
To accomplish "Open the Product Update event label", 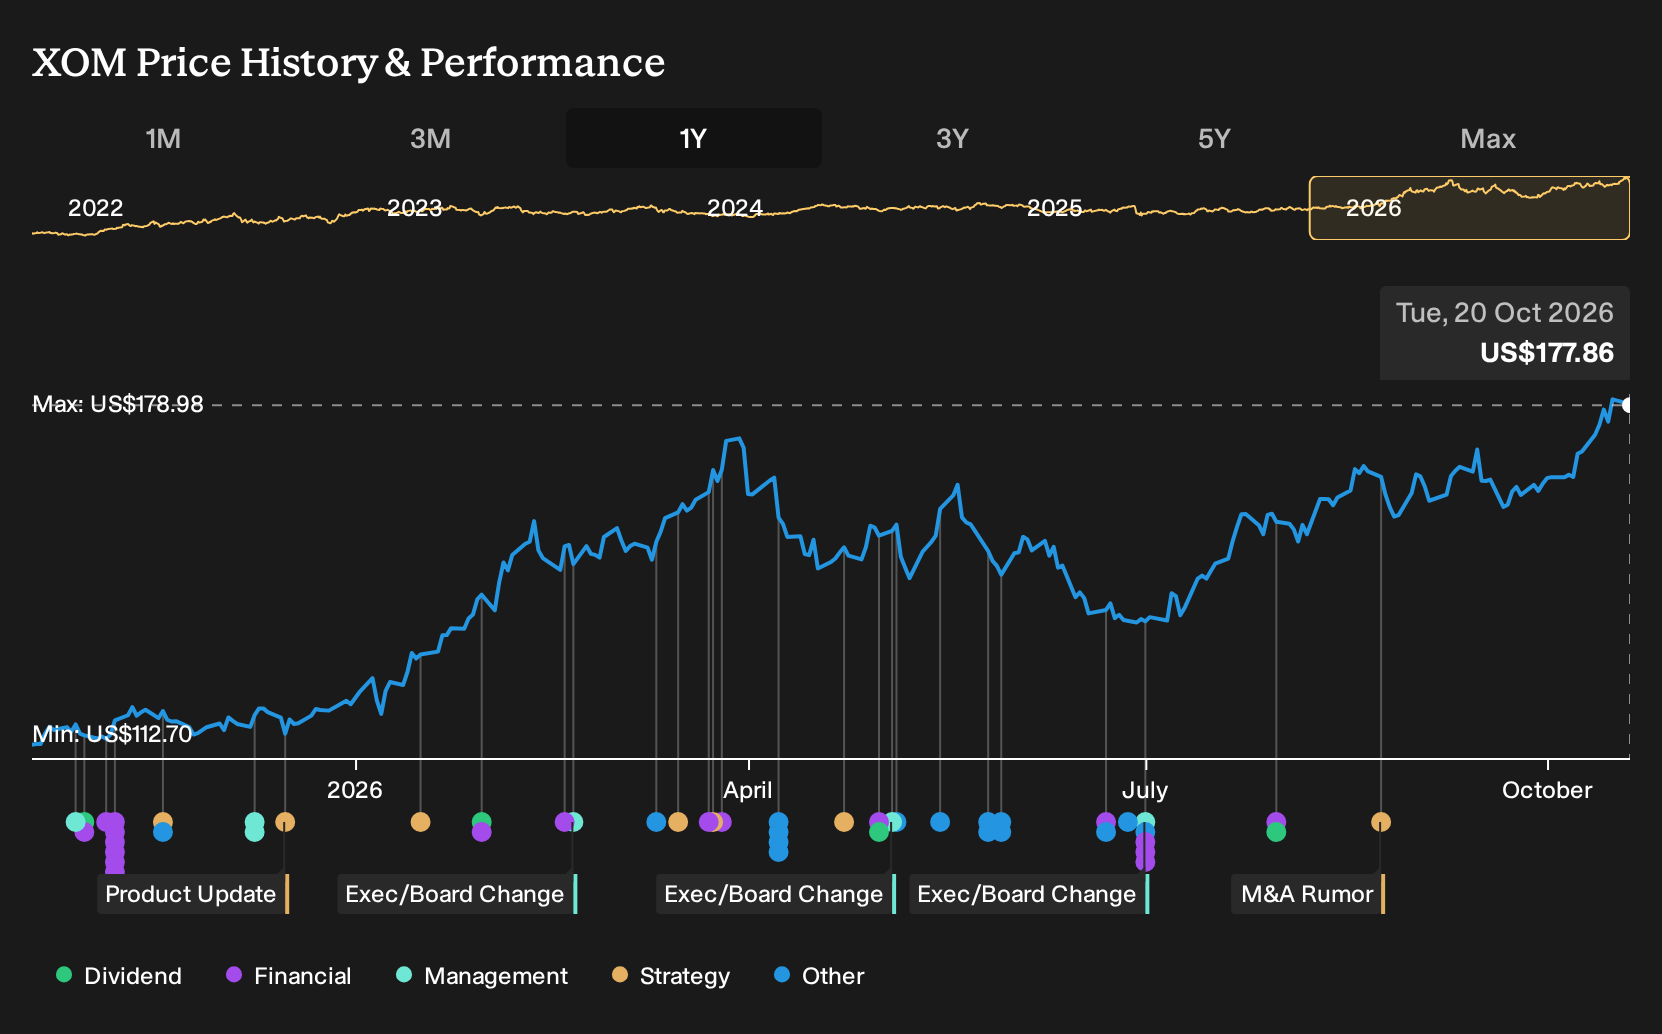I will coord(193,894).
